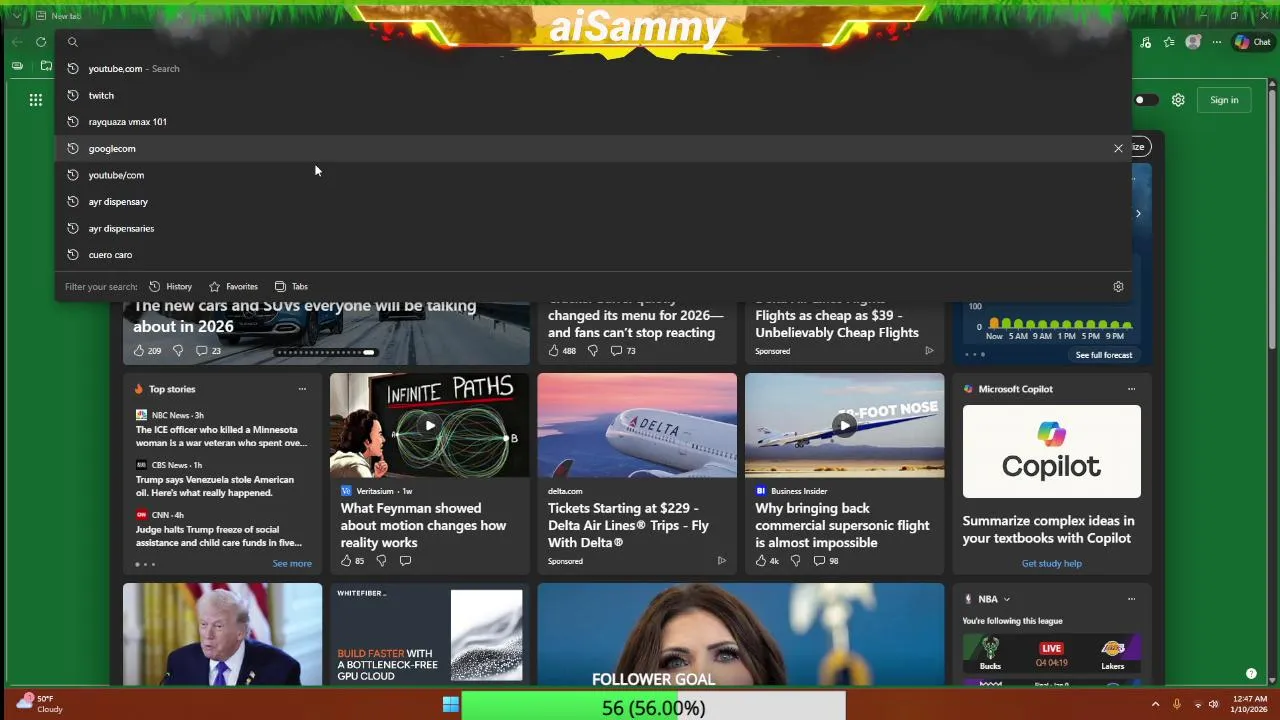Open the Bucks vs Lakers live game
The width and height of the screenshot is (1280, 720).
tap(1051, 654)
